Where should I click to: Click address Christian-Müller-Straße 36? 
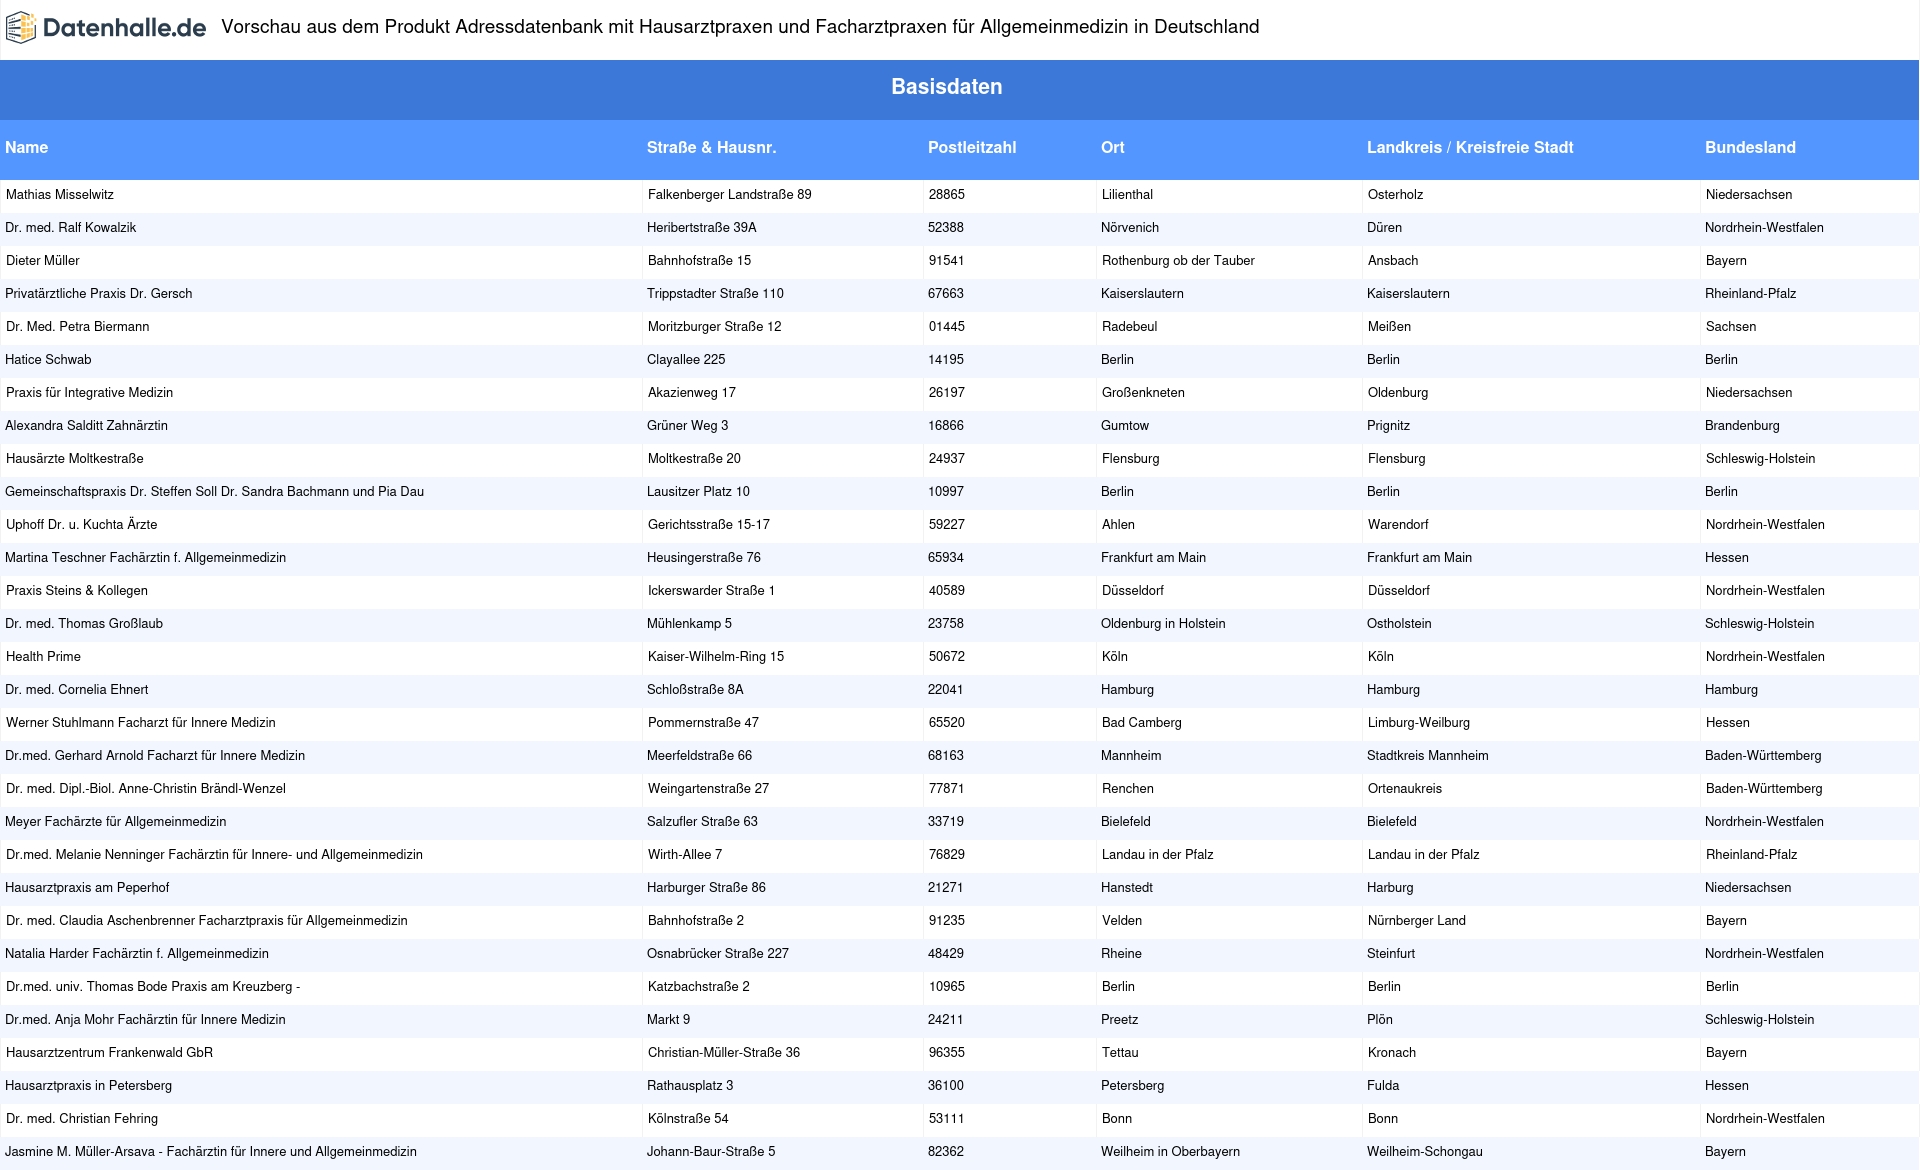tap(724, 1052)
